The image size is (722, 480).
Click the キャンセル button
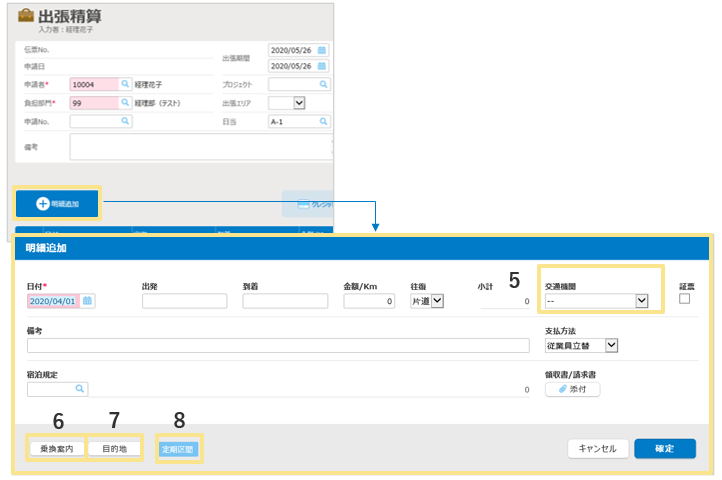[597, 448]
